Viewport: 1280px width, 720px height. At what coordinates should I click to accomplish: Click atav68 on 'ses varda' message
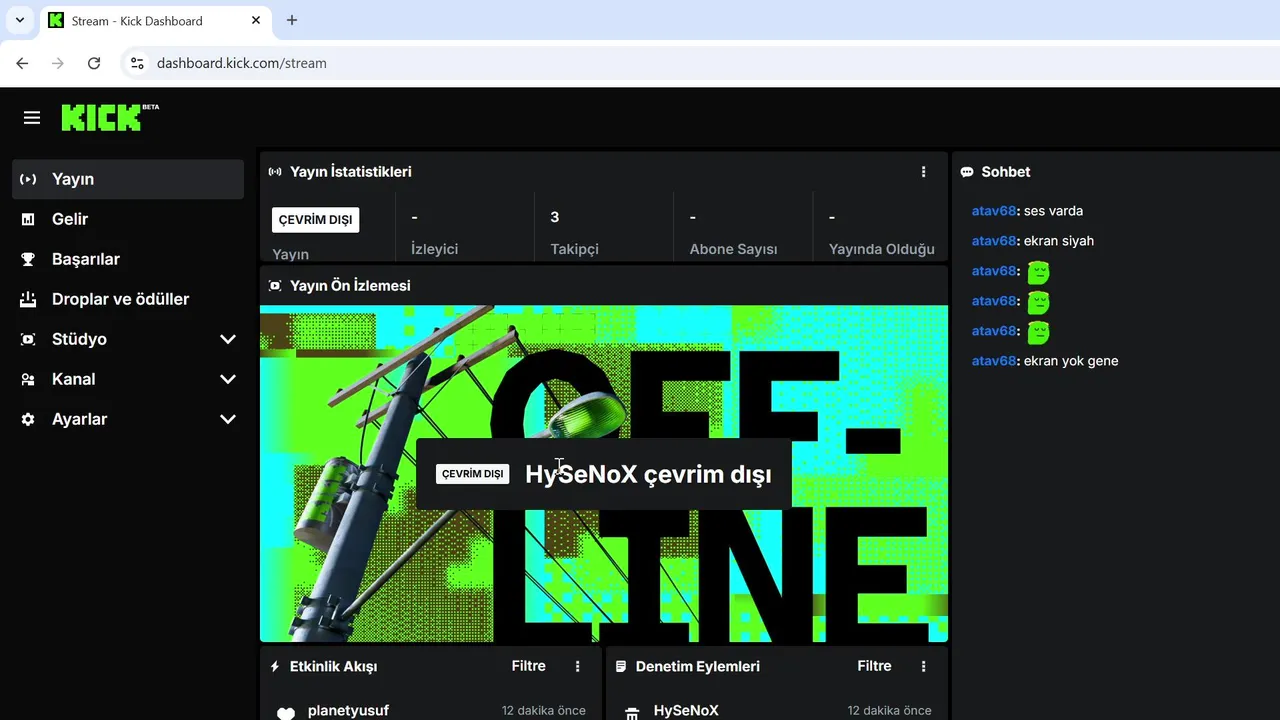tap(994, 211)
